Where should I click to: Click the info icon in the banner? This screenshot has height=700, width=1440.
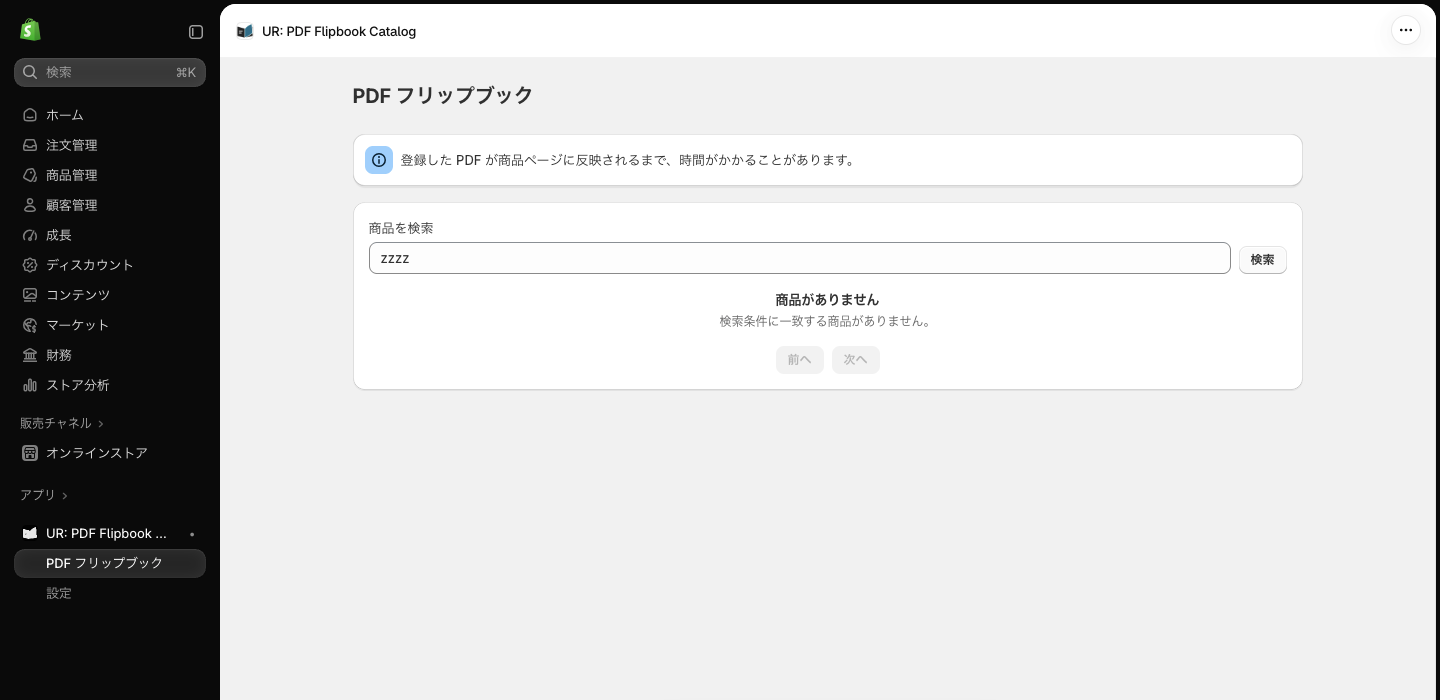[379, 160]
